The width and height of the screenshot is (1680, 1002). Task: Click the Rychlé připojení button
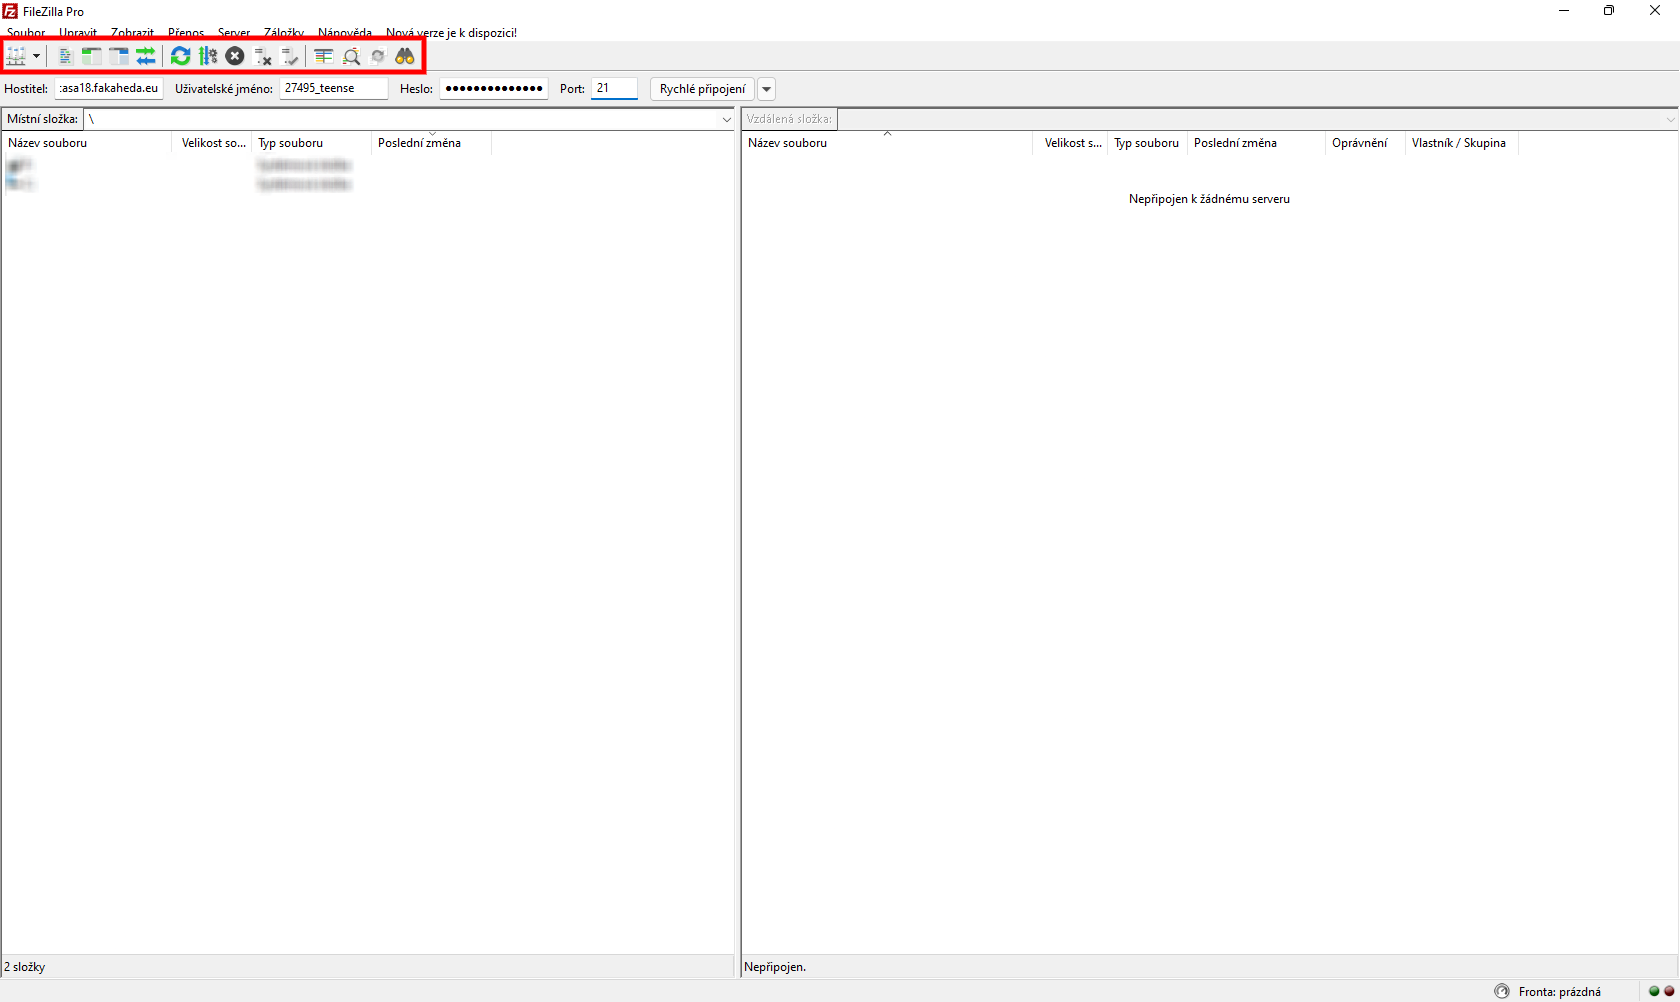click(702, 89)
